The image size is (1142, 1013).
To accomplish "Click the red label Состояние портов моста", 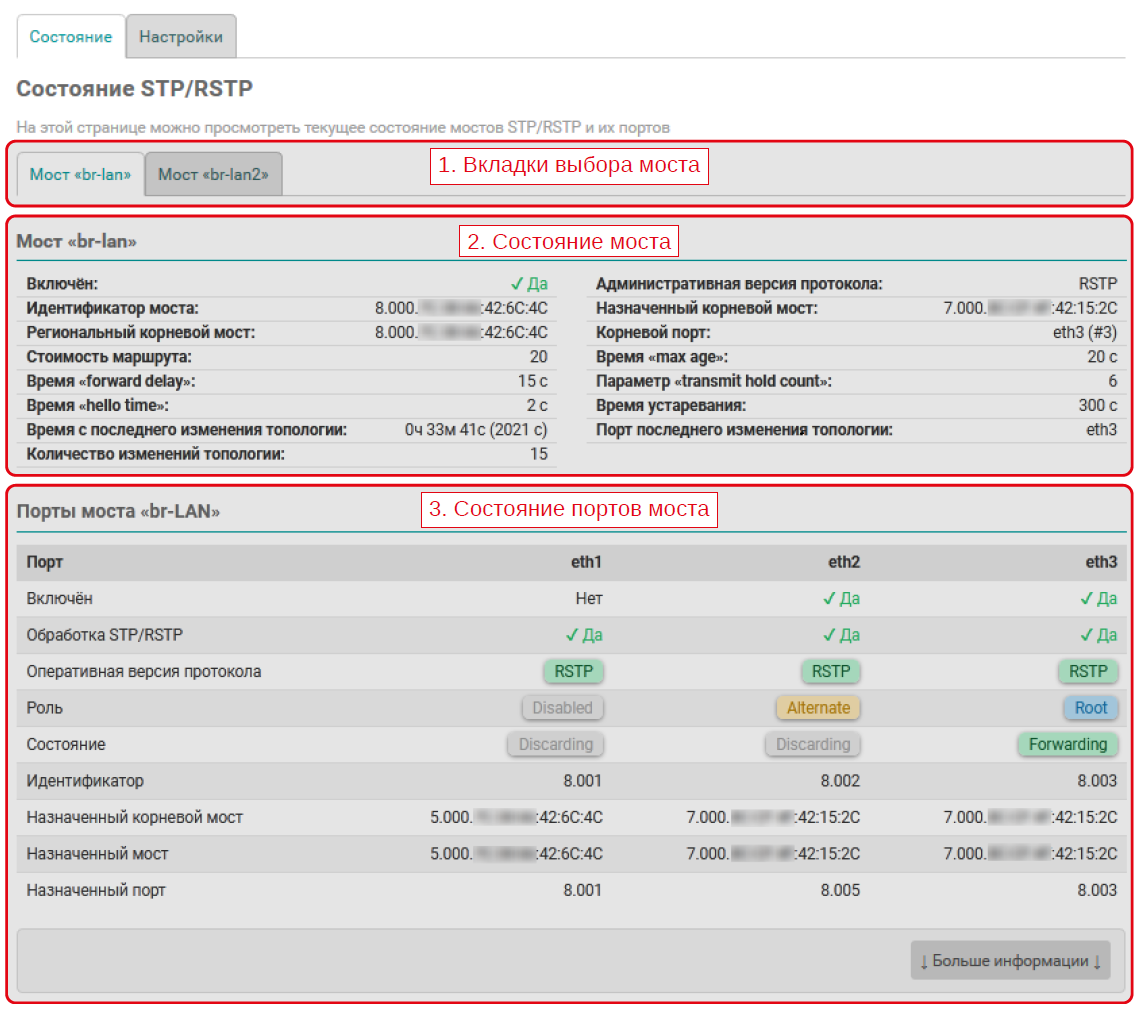I will pyautogui.click(x=569, y=509).
